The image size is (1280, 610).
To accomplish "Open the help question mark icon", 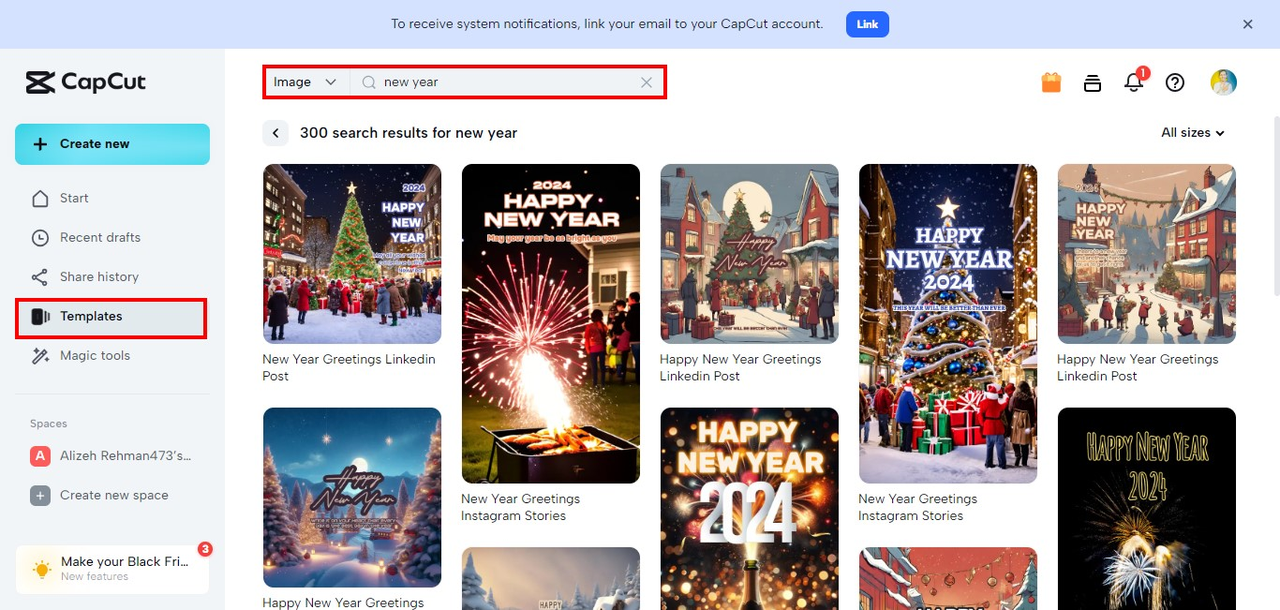I will (1175, 83).
